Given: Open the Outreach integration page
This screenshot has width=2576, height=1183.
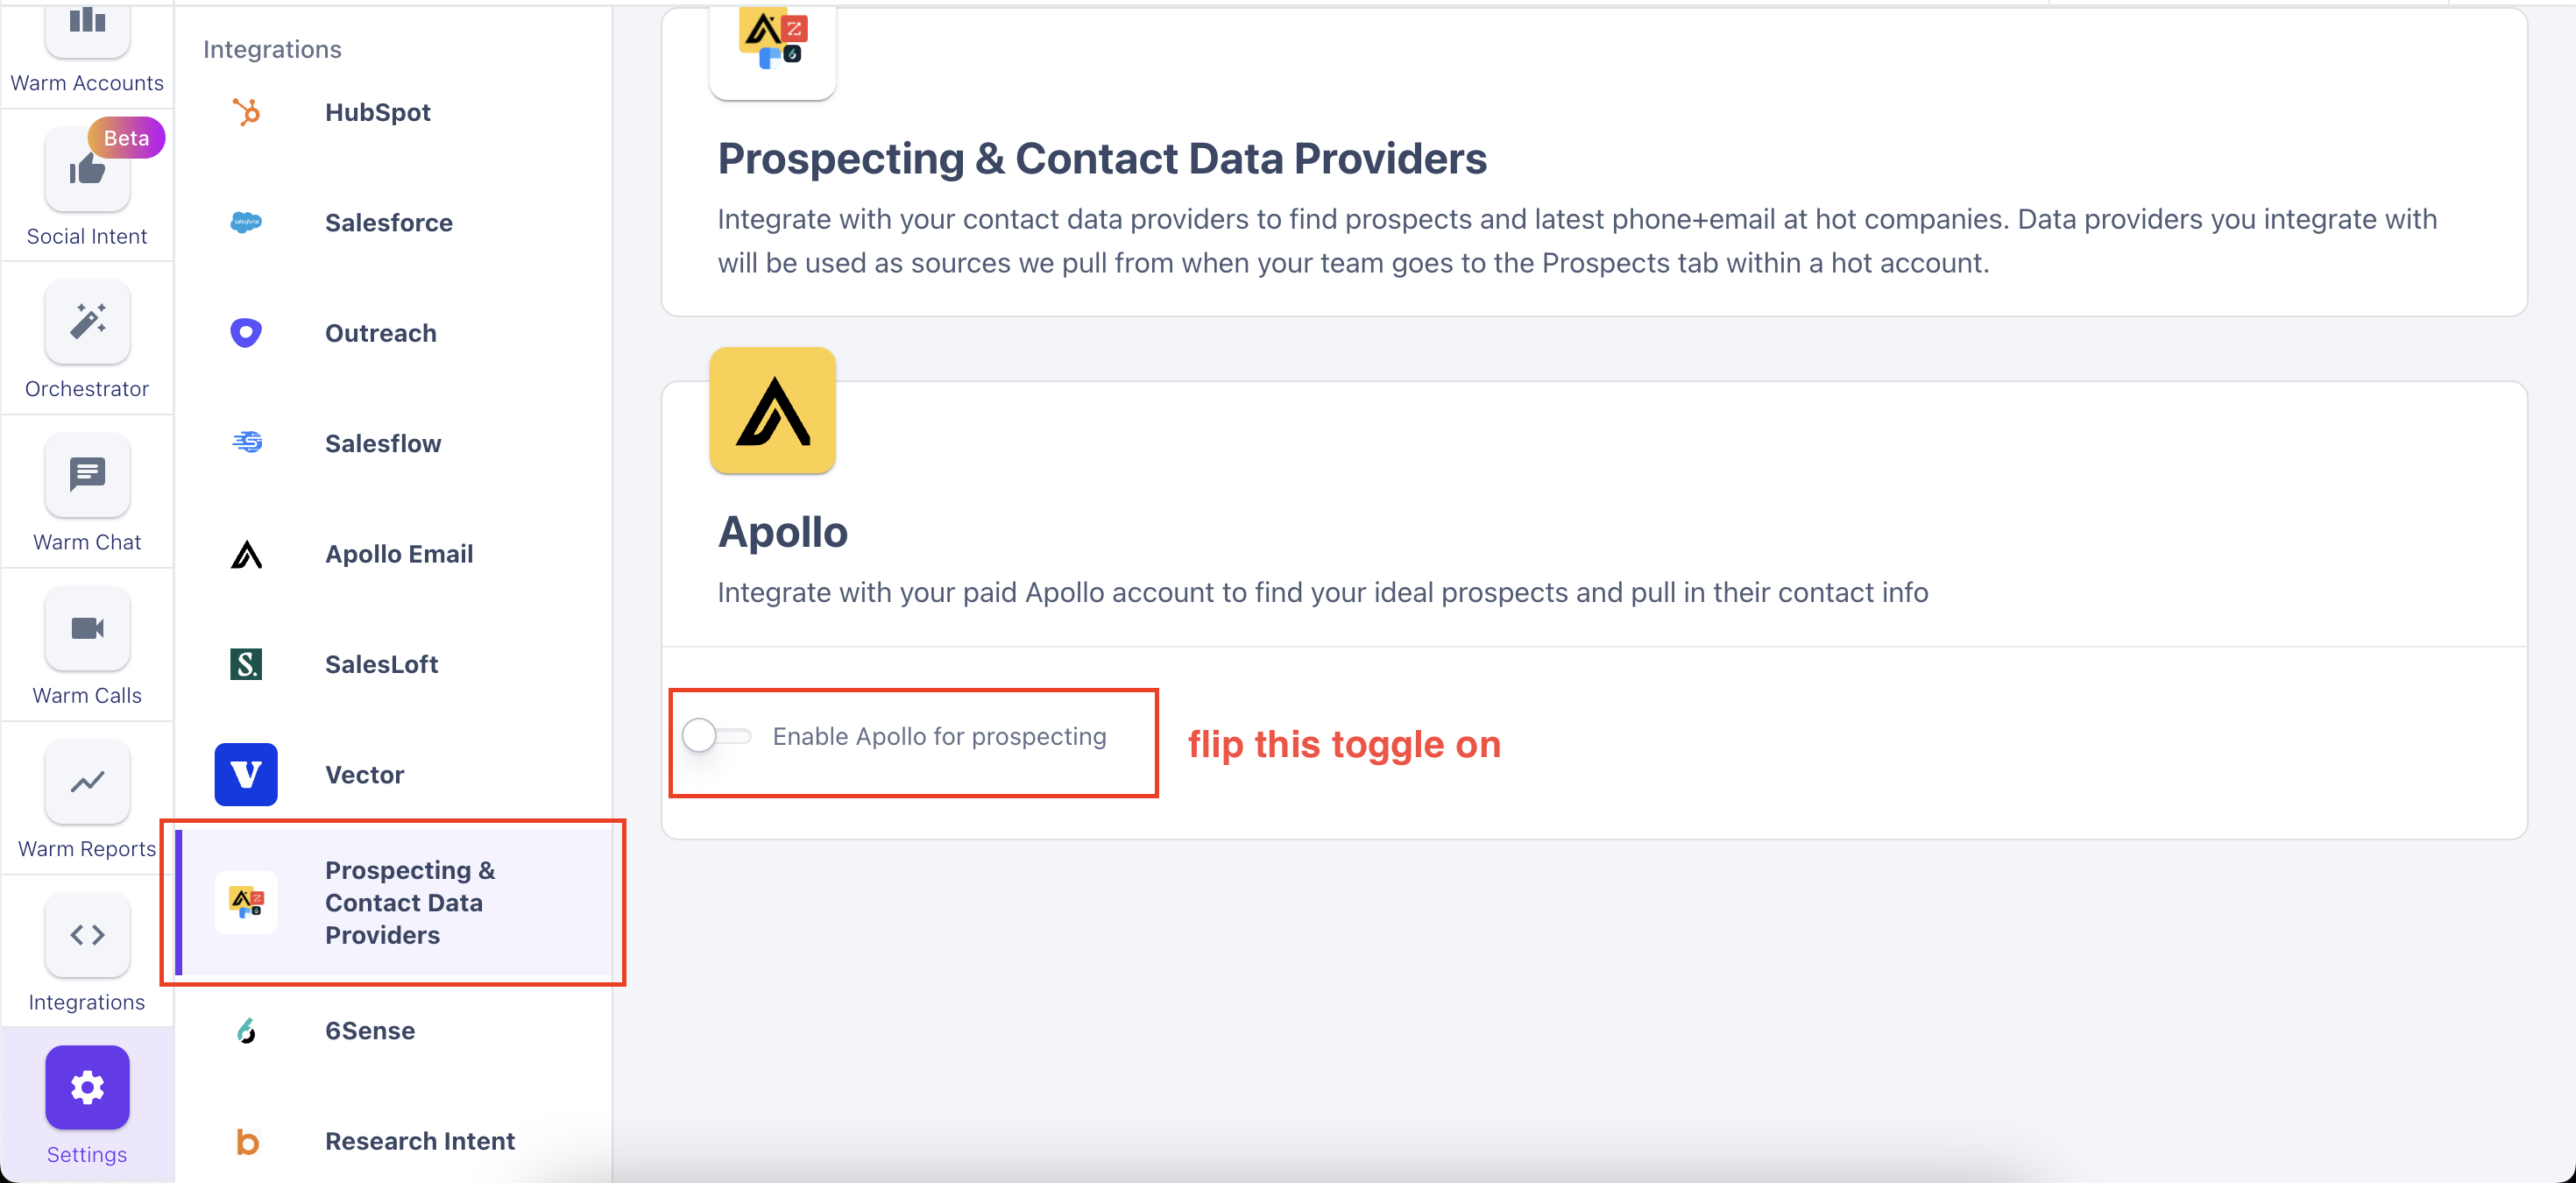Looking at the screenshot, I should 380,333.
